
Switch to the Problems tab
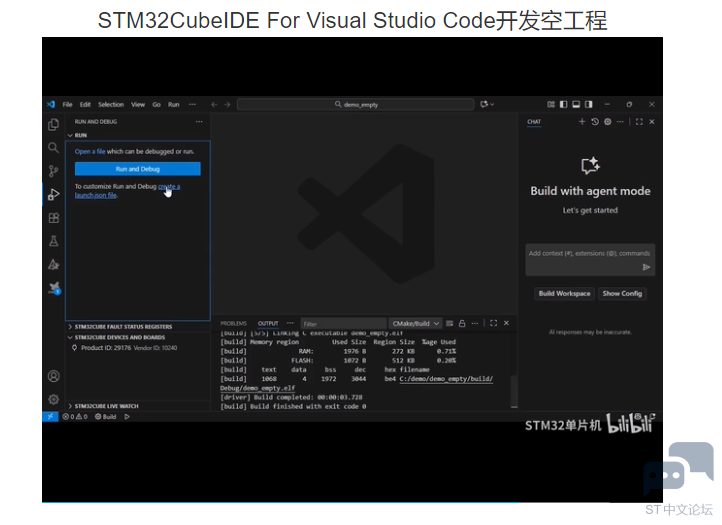(x=233, y=323)
